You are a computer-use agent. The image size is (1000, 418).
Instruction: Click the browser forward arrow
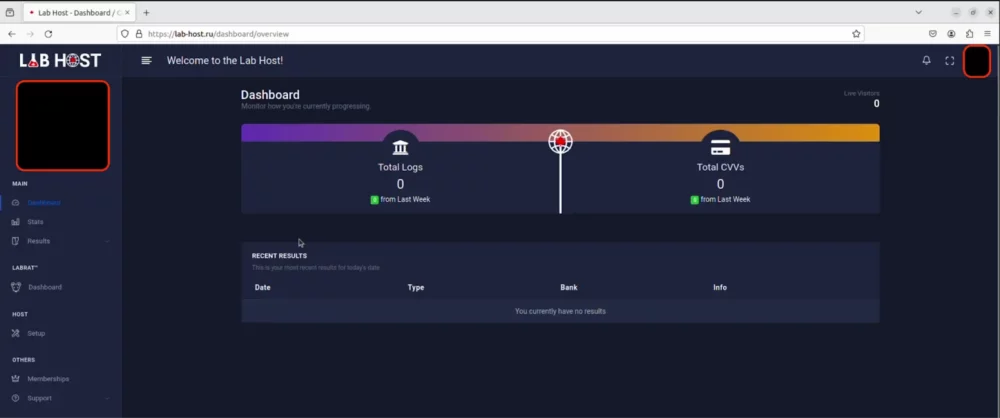click(x=30, y=34)
